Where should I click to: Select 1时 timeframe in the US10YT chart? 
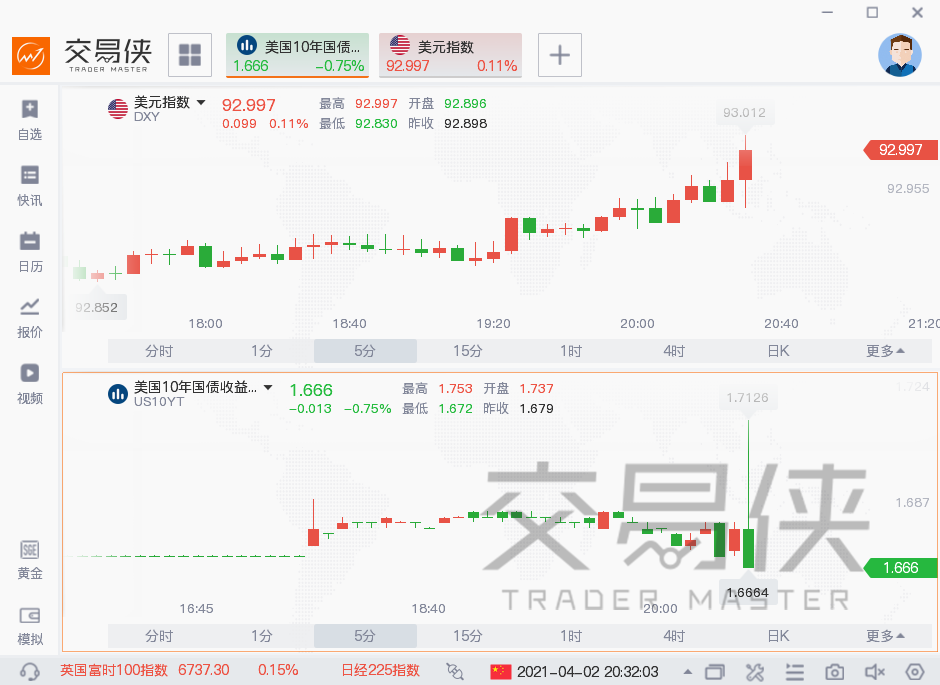click(x=571, y=636)
